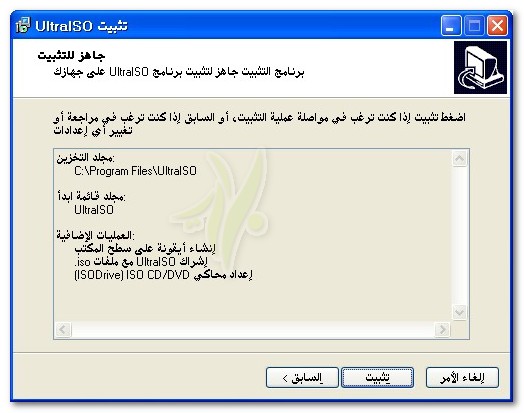Viewport: 524px width, 413px height.
Task: Close the UltraISO setup window
Action: pos(497,25)
